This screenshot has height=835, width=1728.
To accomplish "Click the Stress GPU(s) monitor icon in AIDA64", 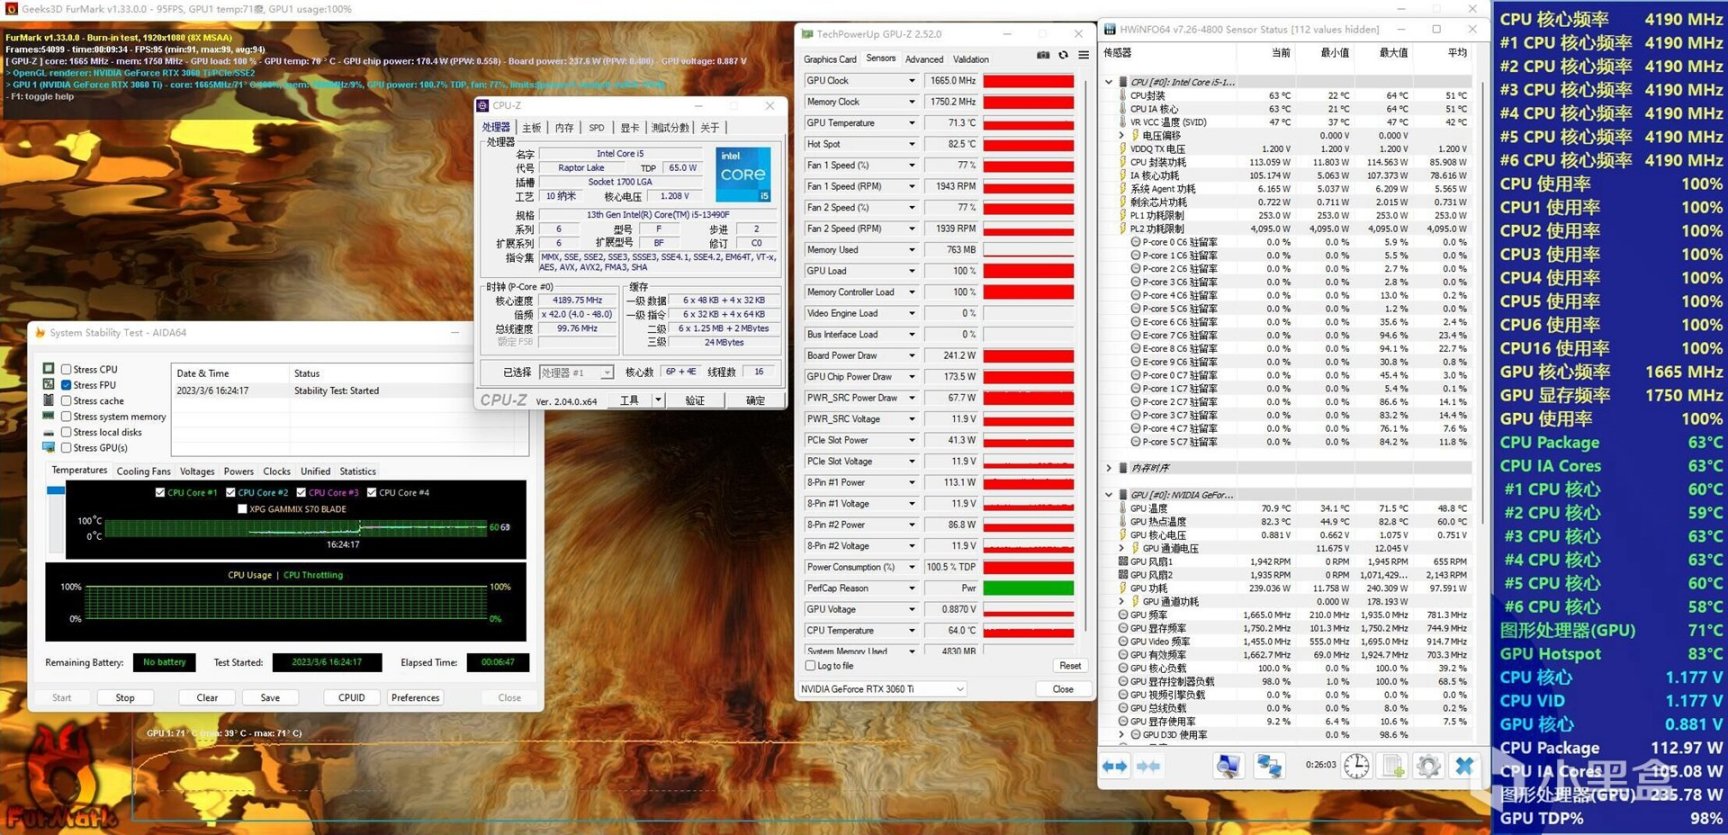I will (49, 447).
